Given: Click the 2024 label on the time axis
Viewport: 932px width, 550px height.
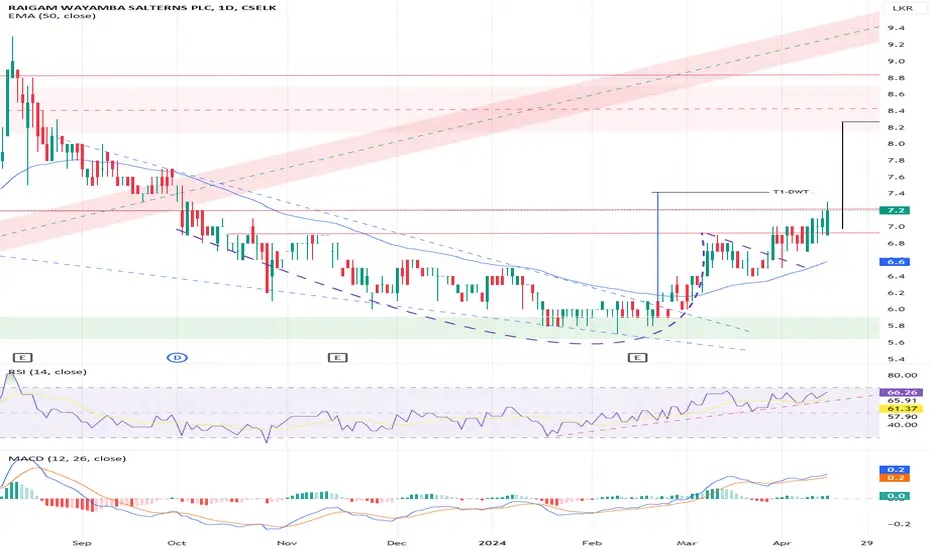Looking at the screenshot, I should [x=492, y=543].
